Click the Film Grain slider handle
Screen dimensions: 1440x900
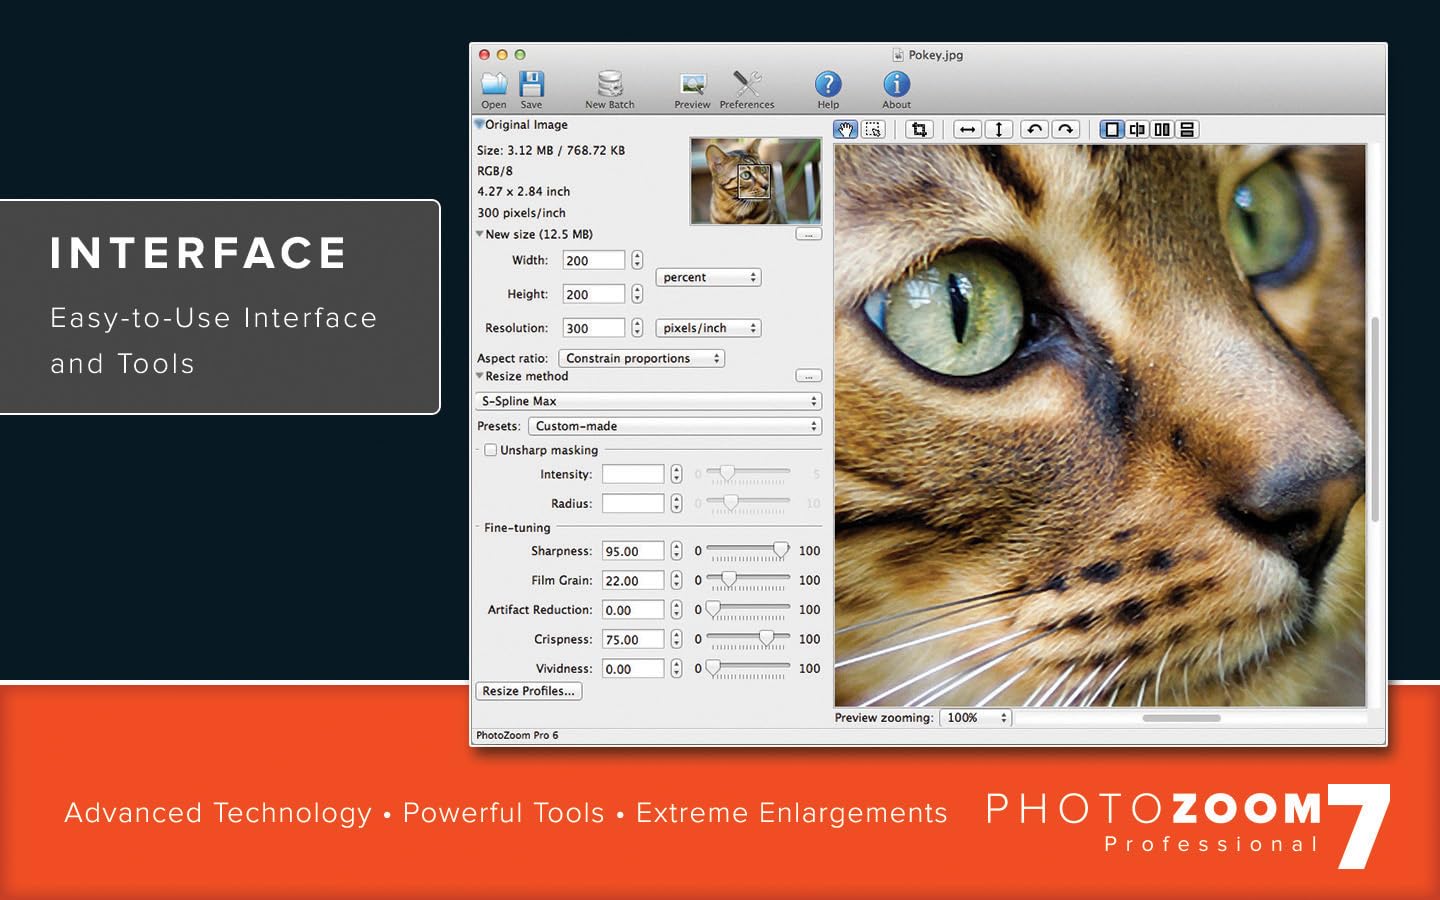pyautogui.click(x=729, y=579)
